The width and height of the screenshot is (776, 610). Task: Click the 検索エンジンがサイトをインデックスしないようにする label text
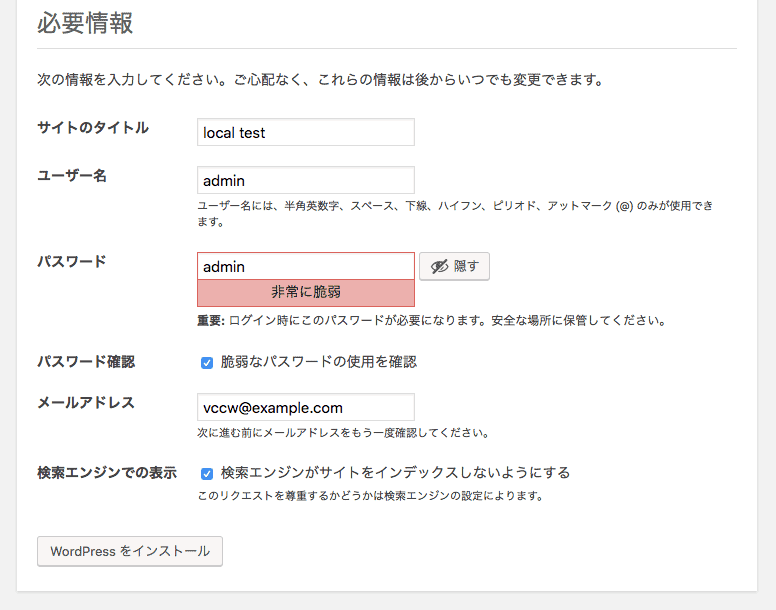click(395, 472)
